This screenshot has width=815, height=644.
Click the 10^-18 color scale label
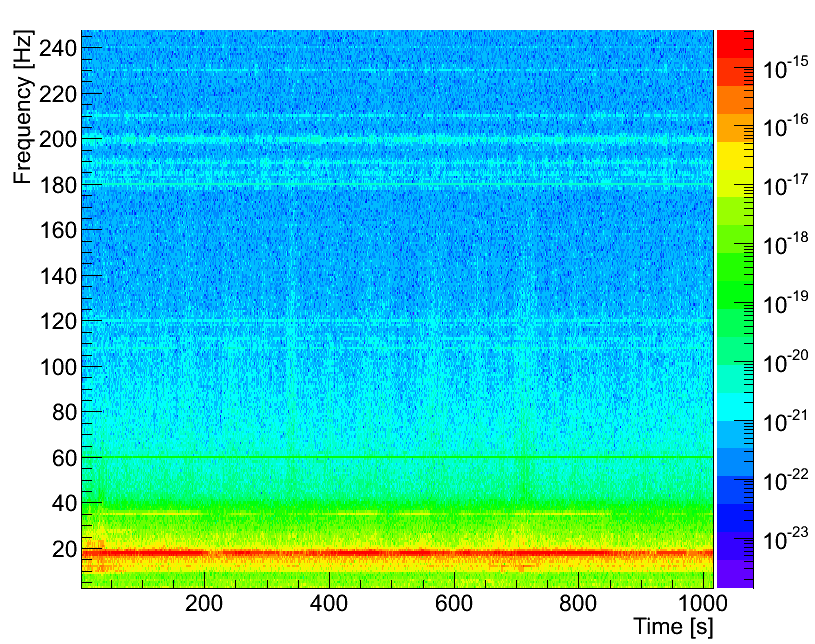(x=785, y=244)
